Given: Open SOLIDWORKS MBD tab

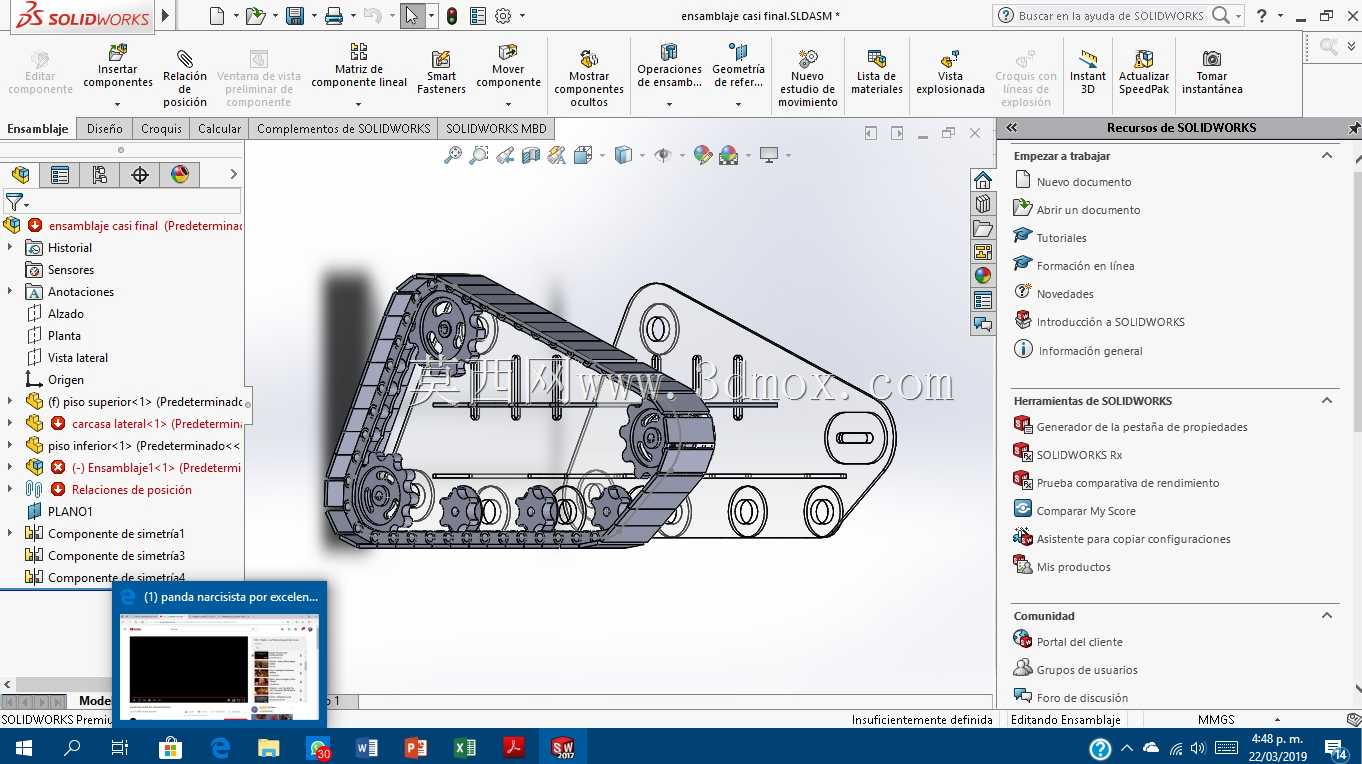Looking at the screenshot, I should (x=496, y=128).
